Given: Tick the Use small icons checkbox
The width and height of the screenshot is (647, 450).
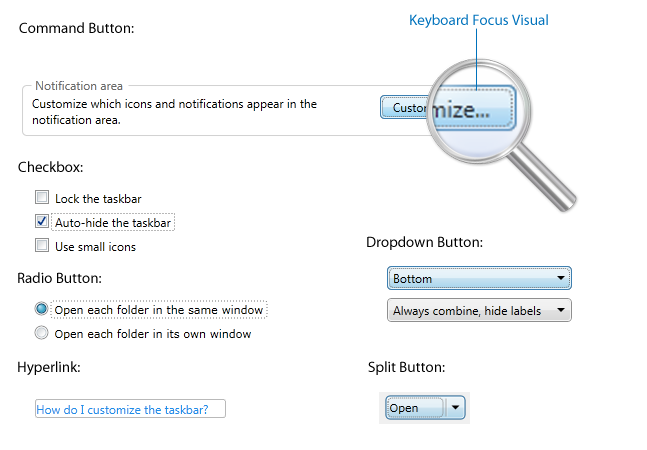Looking at the screenshot, I should (x=42, y=245).
